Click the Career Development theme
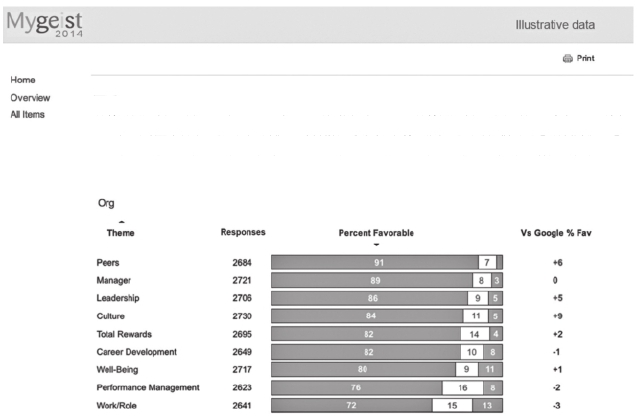 [137, 351]
